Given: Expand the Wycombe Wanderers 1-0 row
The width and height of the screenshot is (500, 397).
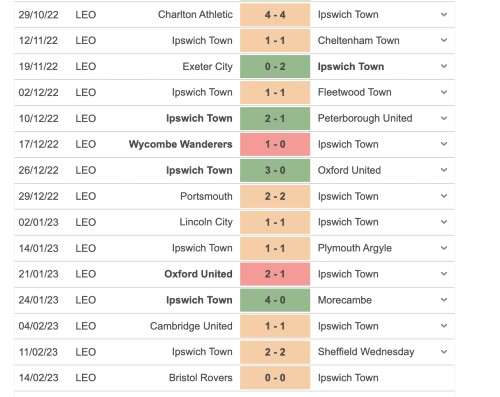Looking at the screenshot, I should pyautogui.click(x=444, y=144).
